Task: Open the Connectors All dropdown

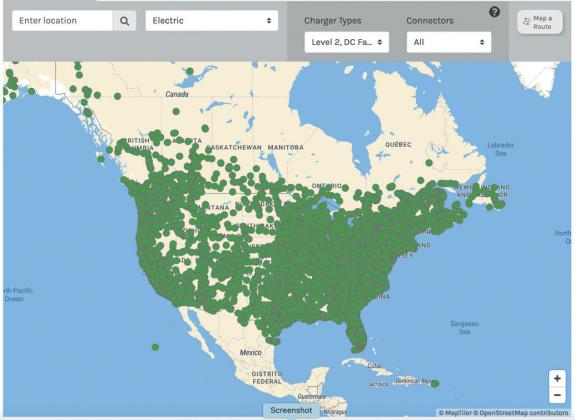Action: click(x=449, y=42)
